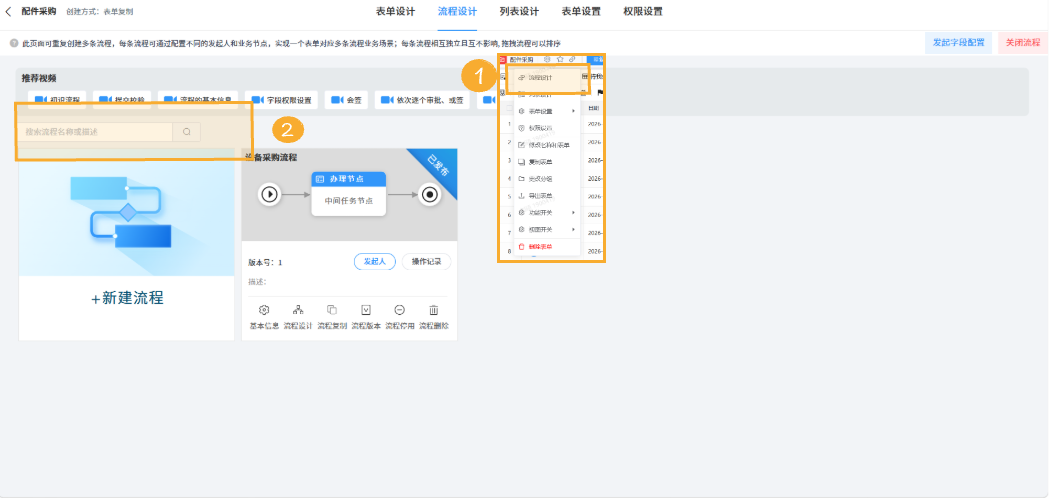This screenshot has height=498, width=1049.
Task: Open the 表单设置 tab
Action: click(581, 12)
